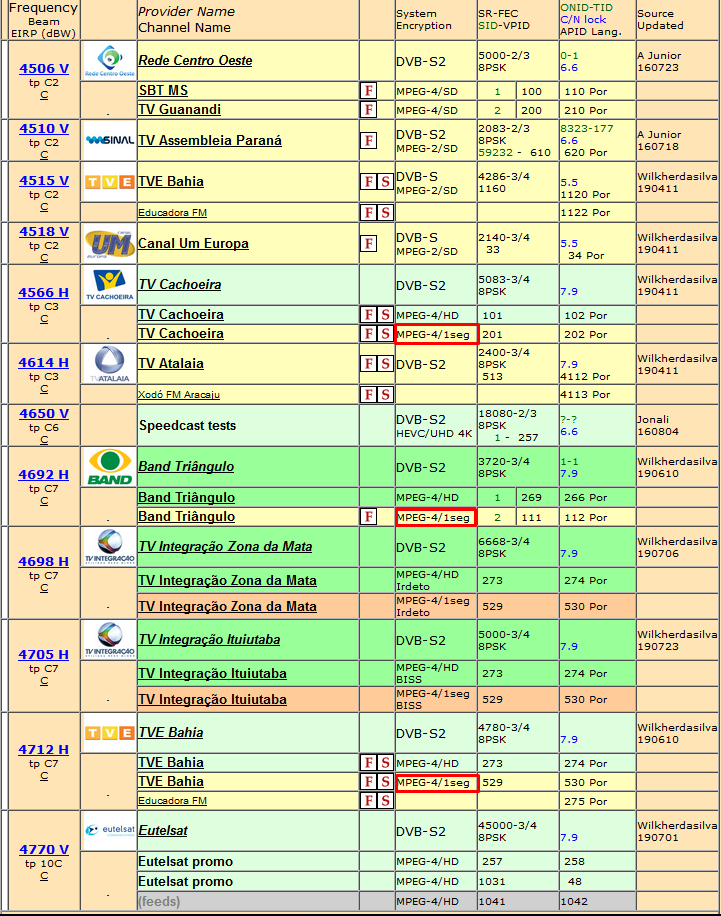Click F icon next to TV Assembleia Paraná
The image size is (721, 916).
369,140
